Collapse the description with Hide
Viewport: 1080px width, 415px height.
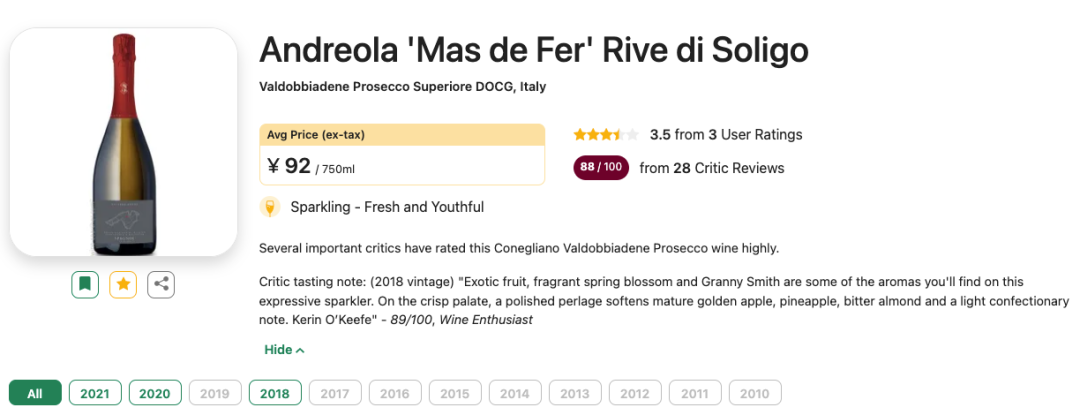pyautogui.click(x=284, y=350)
